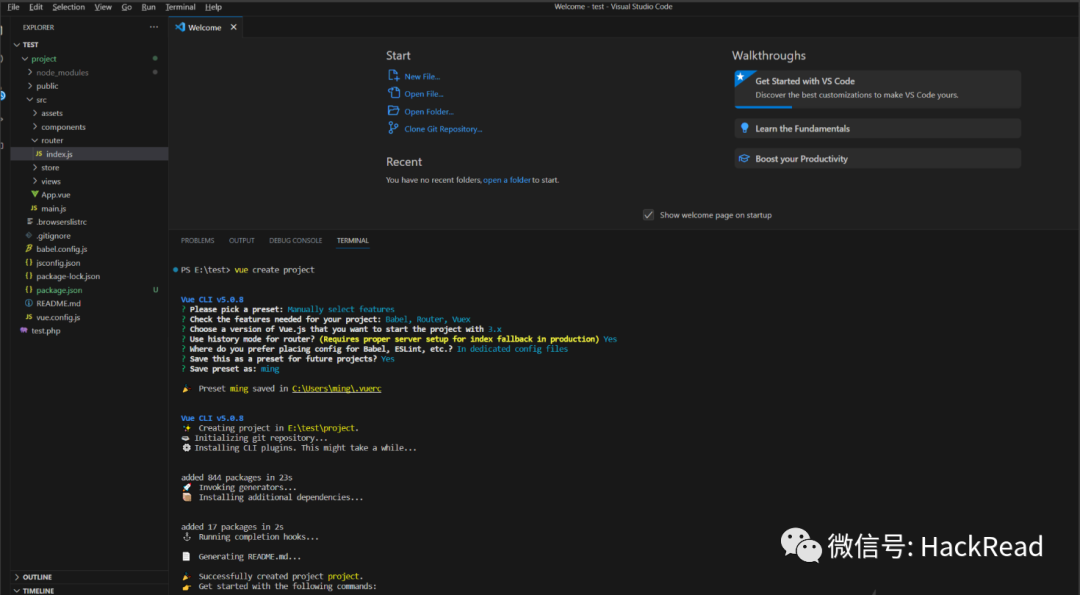Click the JS icon beside vue.config.js

29,317
